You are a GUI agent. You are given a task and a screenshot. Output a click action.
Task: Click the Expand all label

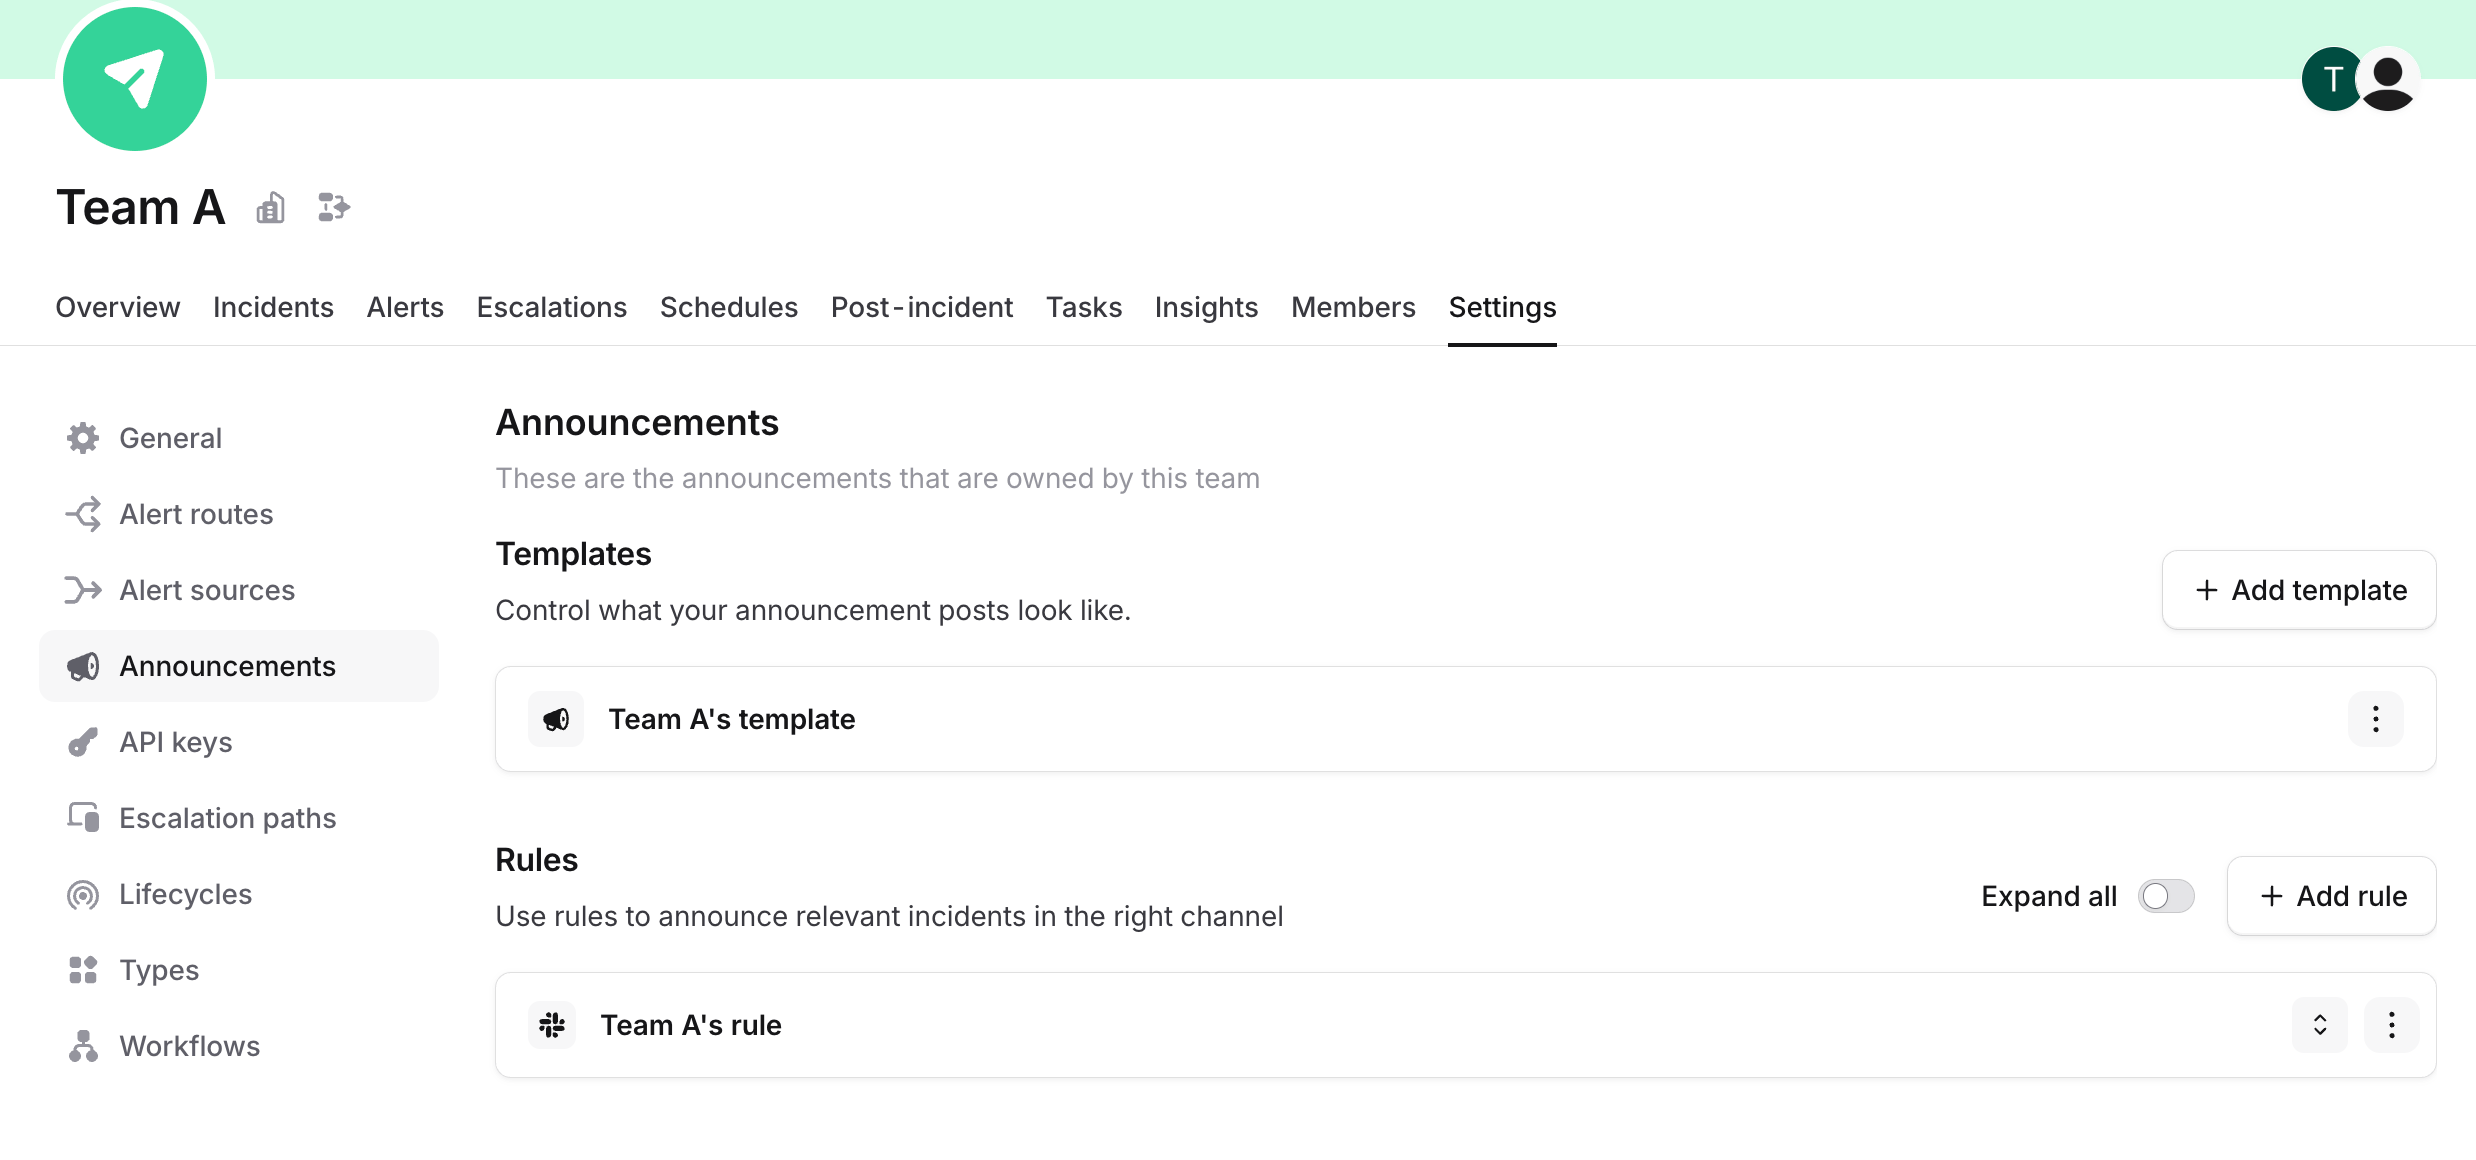2049,896
